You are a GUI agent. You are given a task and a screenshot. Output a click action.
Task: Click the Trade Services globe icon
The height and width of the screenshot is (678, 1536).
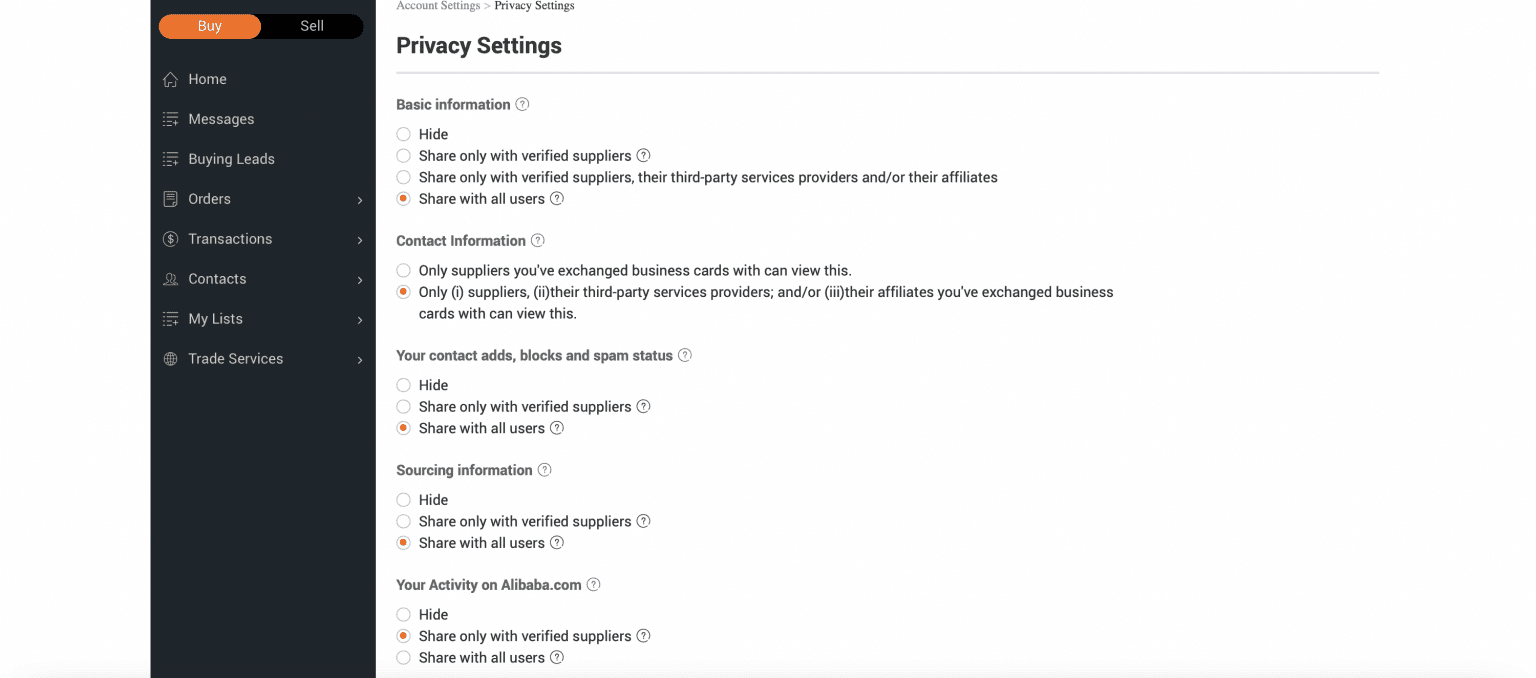(x=170, y=359)
